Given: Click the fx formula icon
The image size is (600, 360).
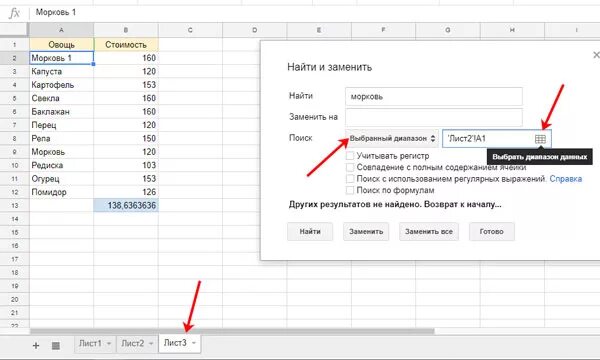Looking at the screenshot, I should pyautogui.click(x=14, y=13).
